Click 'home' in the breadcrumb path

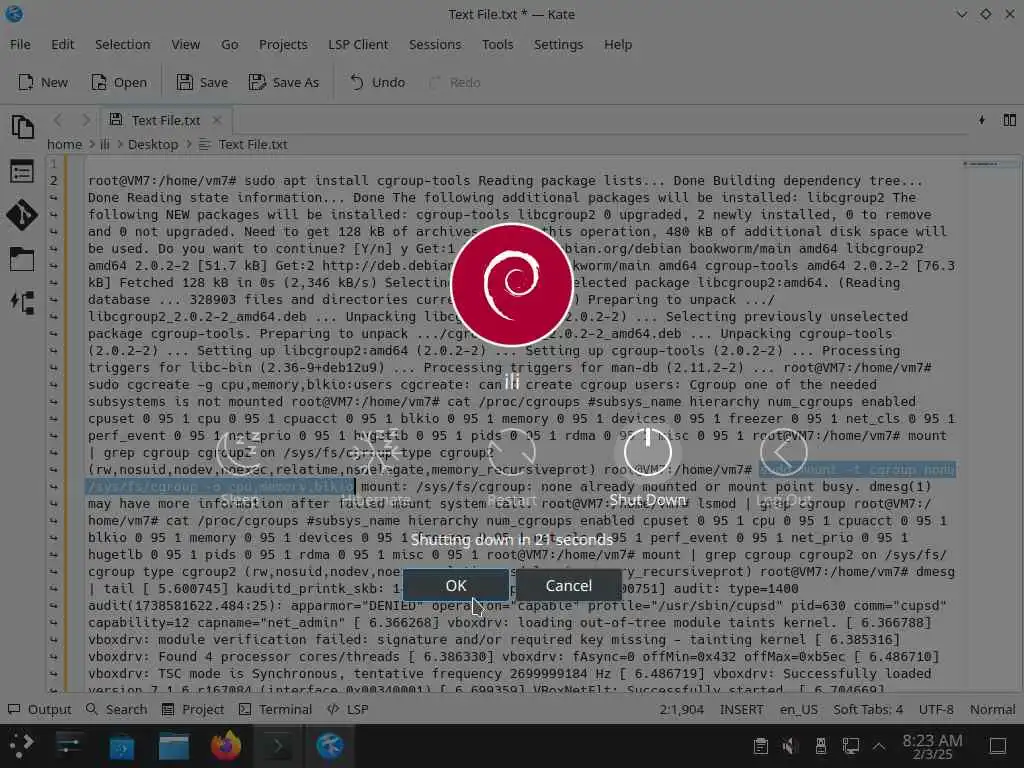click(64, 144)
